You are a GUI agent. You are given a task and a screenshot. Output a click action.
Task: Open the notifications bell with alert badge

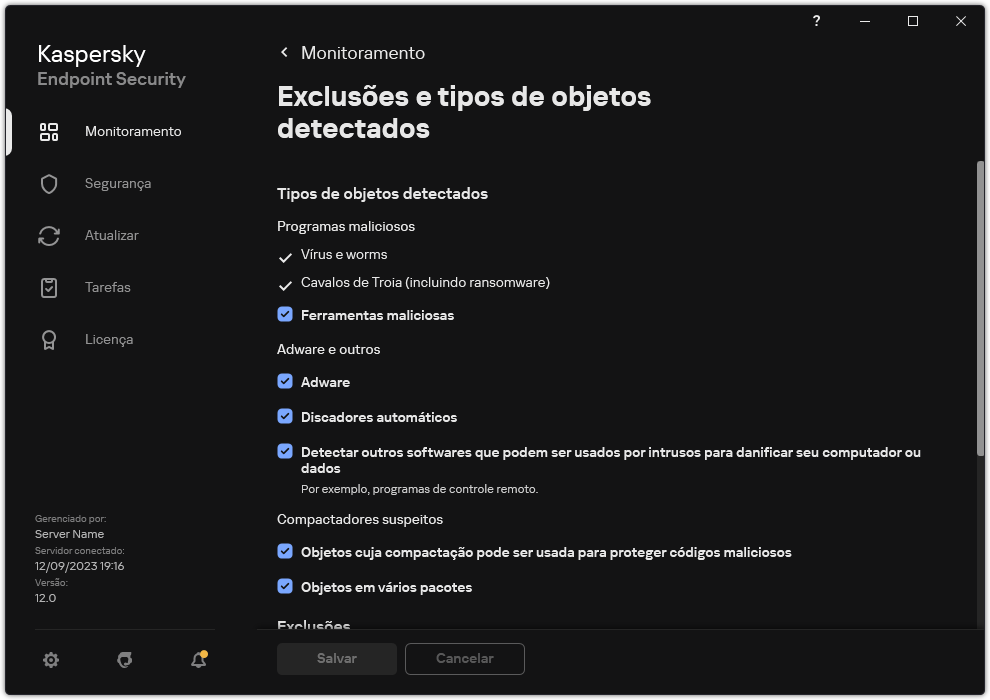point(197,660)
